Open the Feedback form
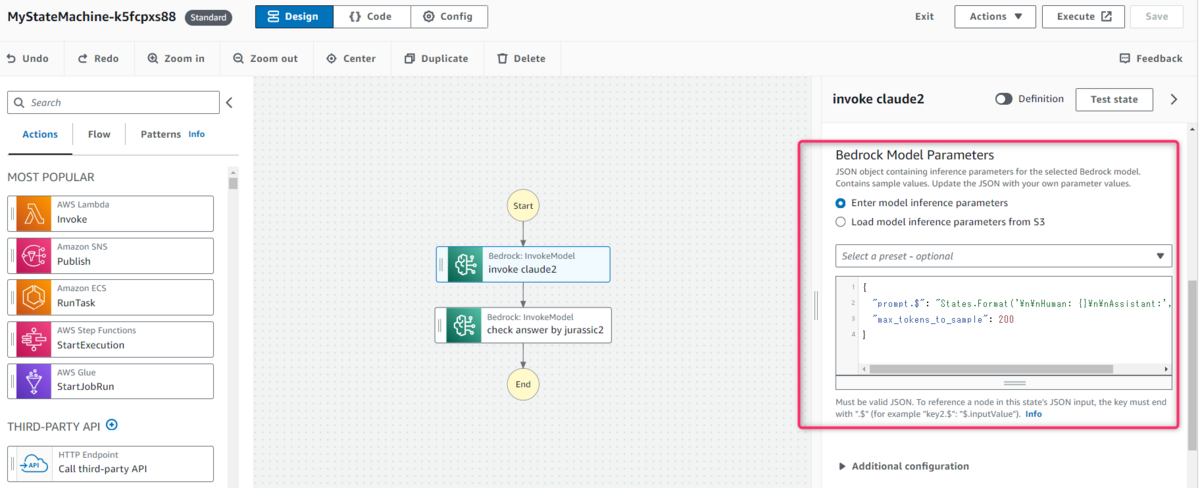This screenshot has height=488, width=1200. coord(1151,58)
